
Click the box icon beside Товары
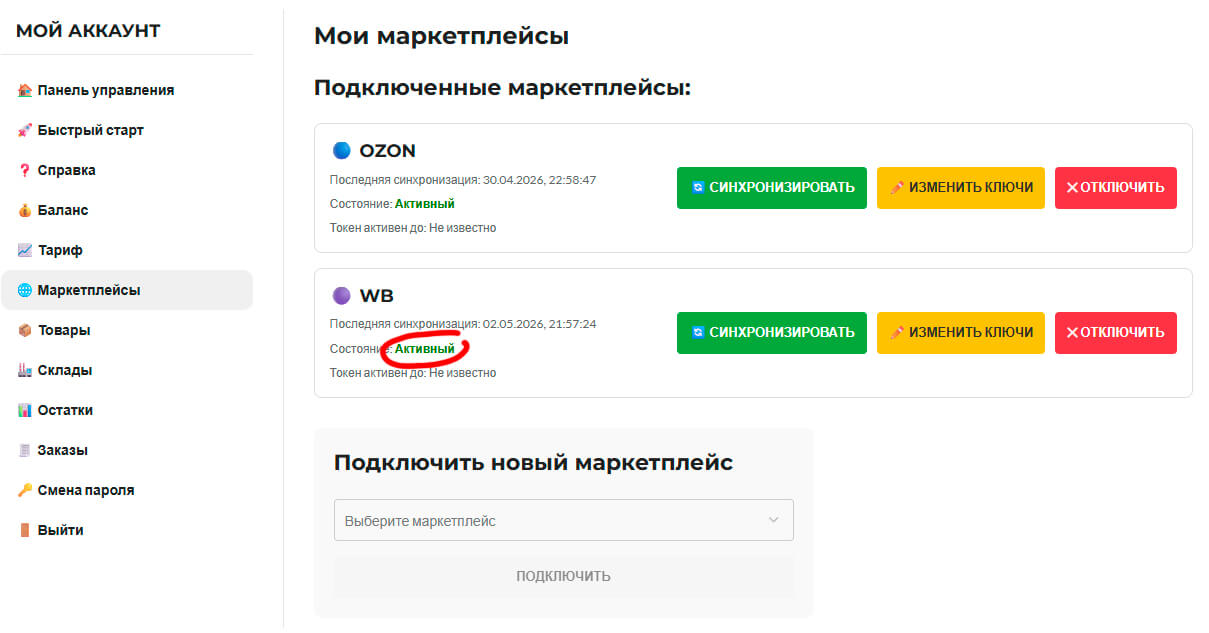[25, 330]
